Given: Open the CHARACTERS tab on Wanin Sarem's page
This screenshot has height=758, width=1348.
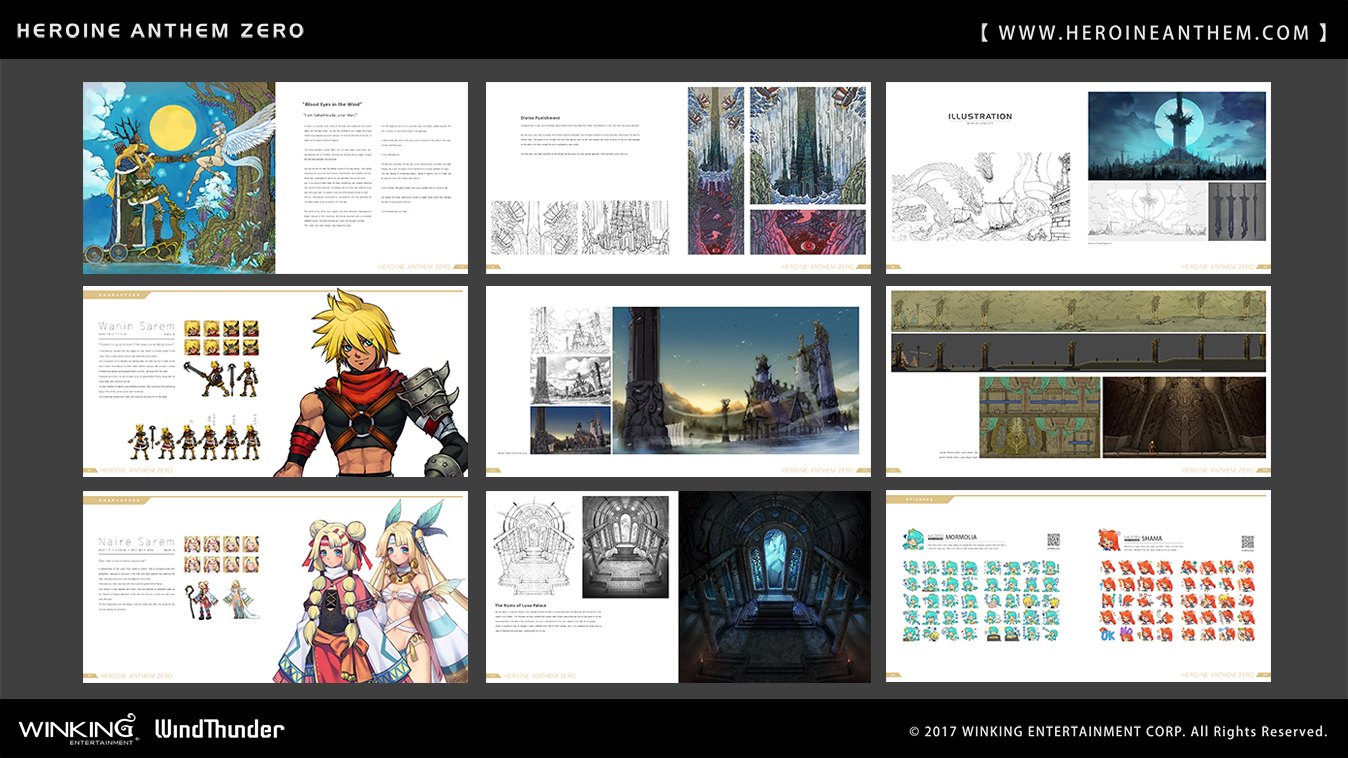Looking at the screenshot, I should pos(118,295).
